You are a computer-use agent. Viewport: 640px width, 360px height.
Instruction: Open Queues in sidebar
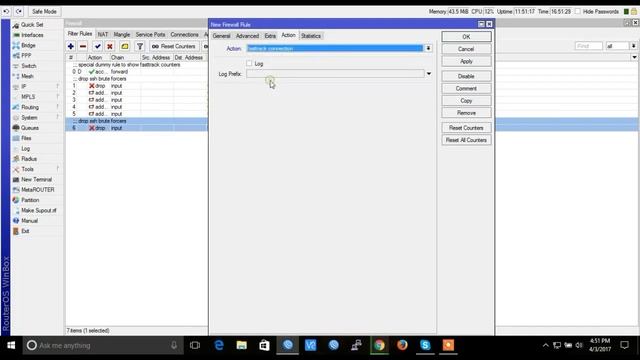(30, 128)
